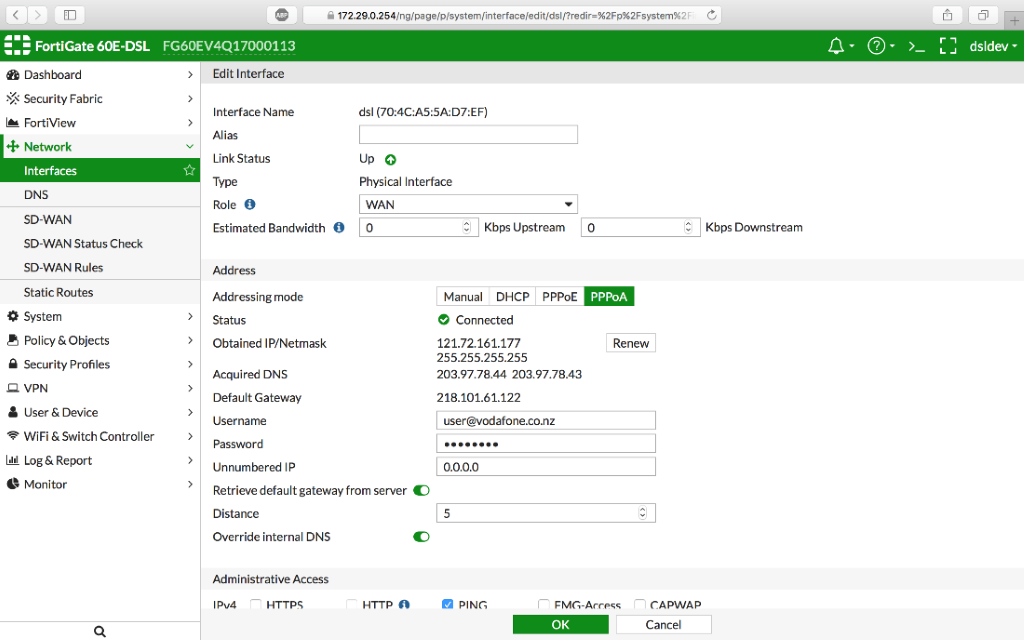Select Manual addressing mode

pos(462,296)
